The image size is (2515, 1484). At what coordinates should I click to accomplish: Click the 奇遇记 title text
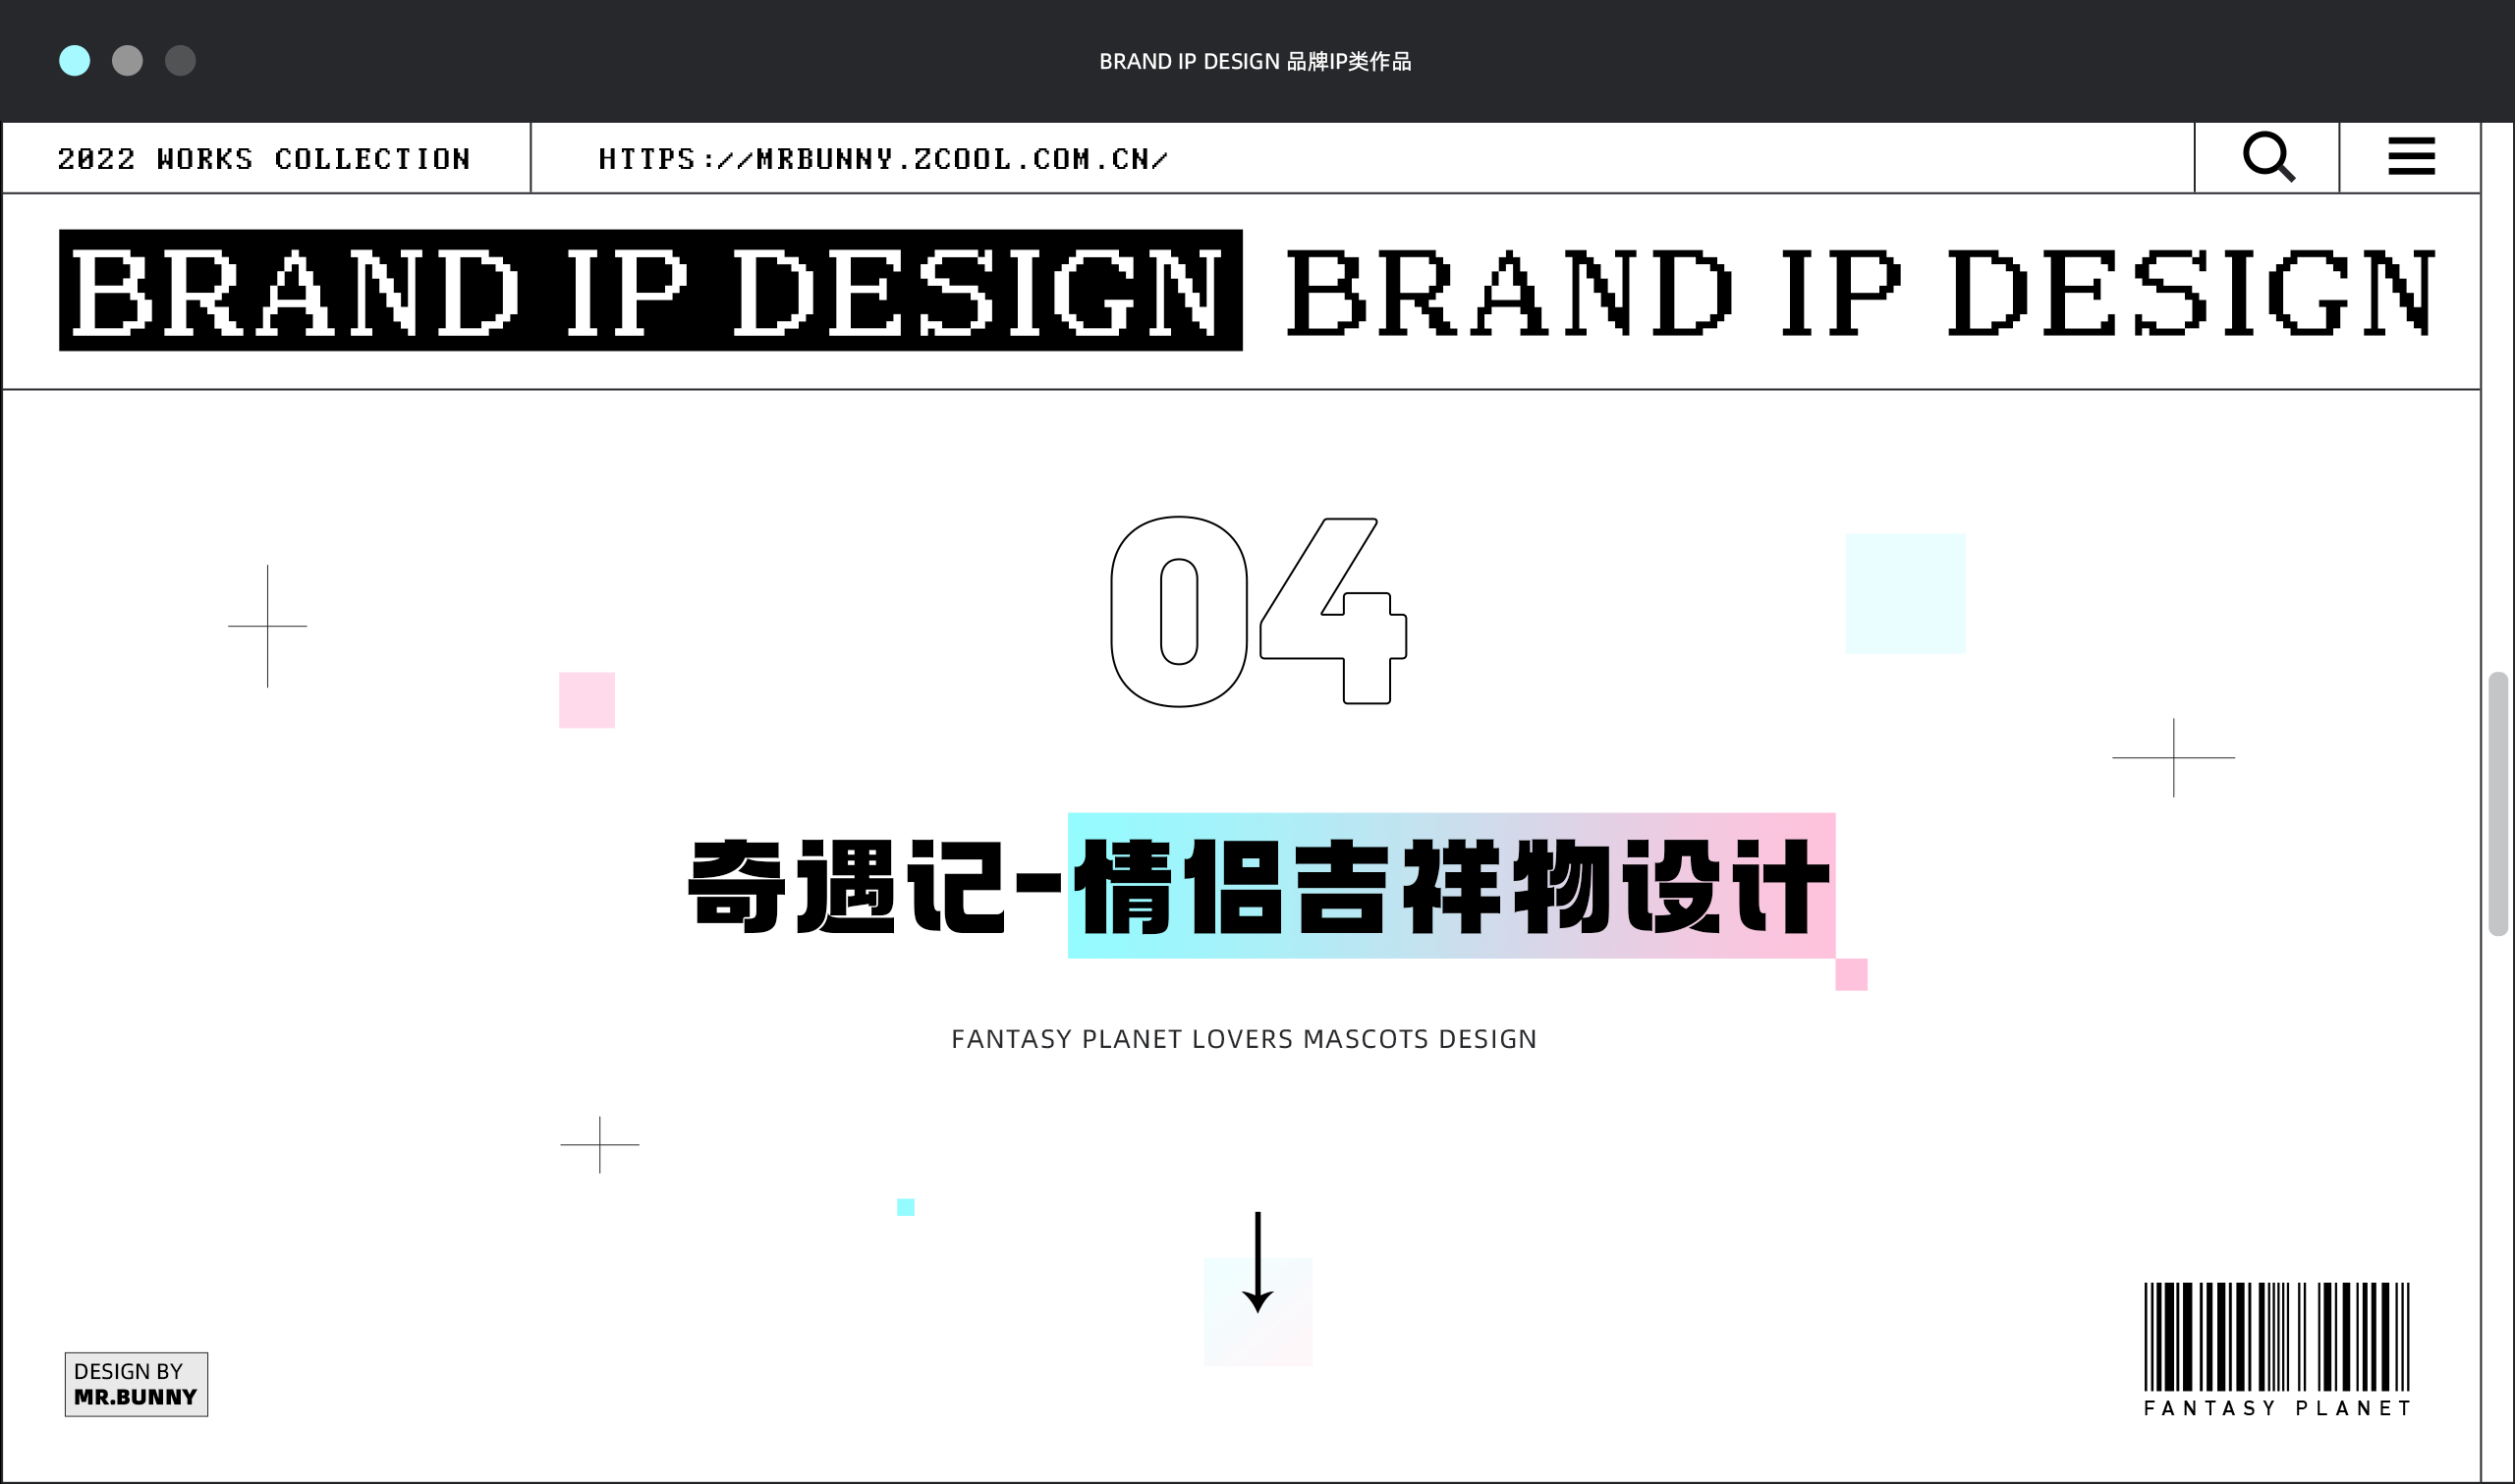(x=846, y=886)
